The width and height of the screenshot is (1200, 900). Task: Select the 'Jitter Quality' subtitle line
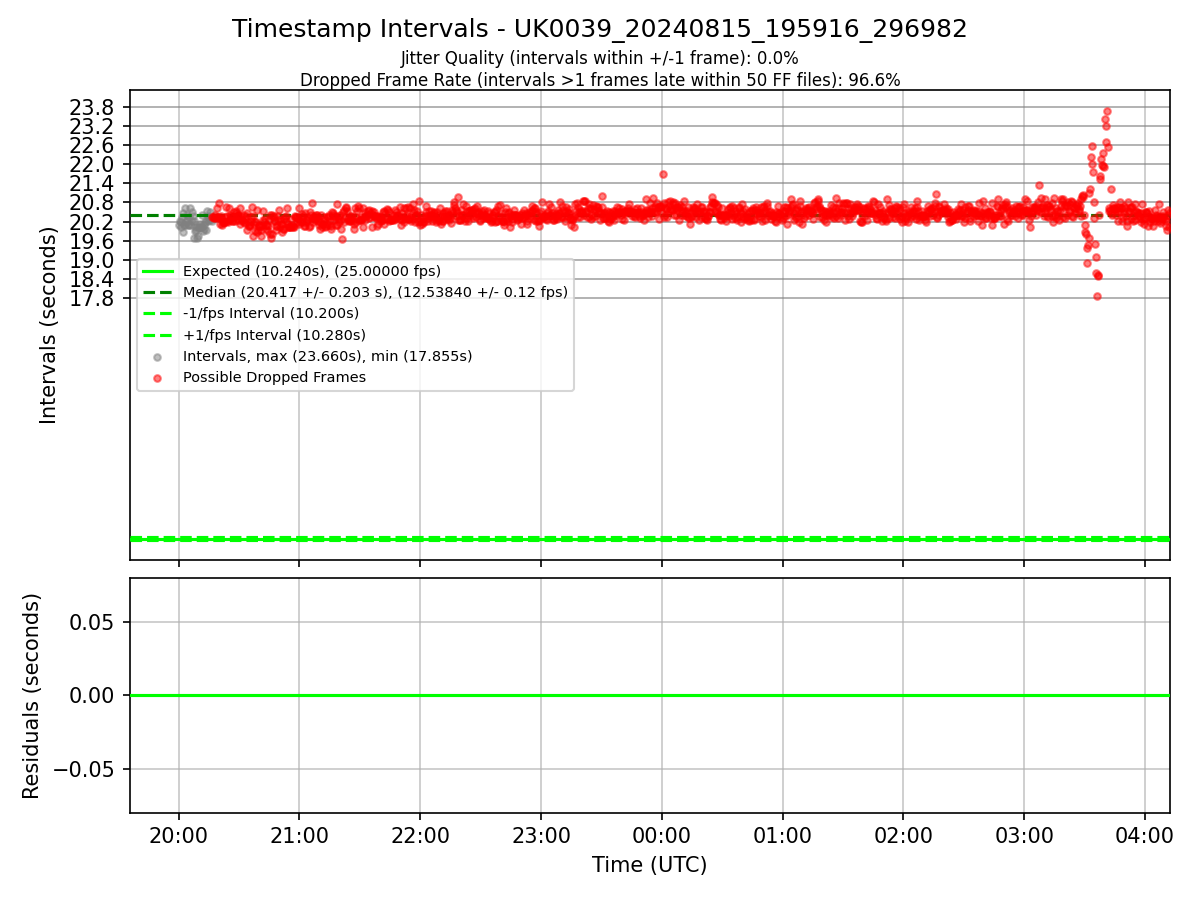[600, 59]
